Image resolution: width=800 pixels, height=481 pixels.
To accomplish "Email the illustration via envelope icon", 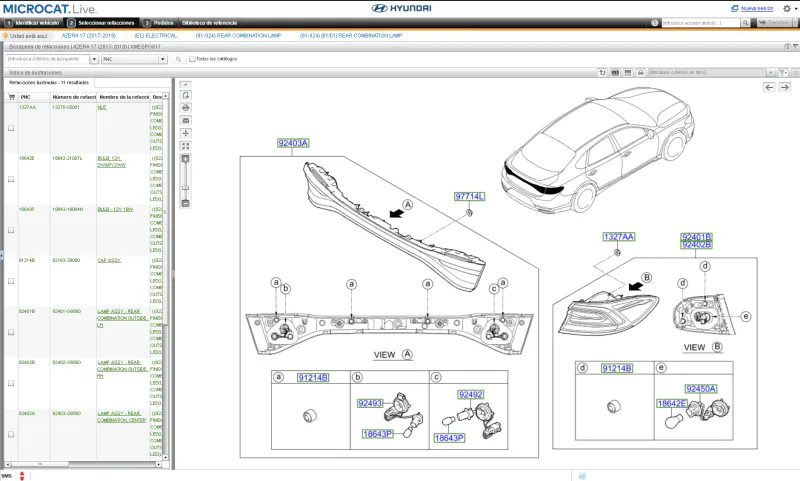I will click(x=185, y=120).
